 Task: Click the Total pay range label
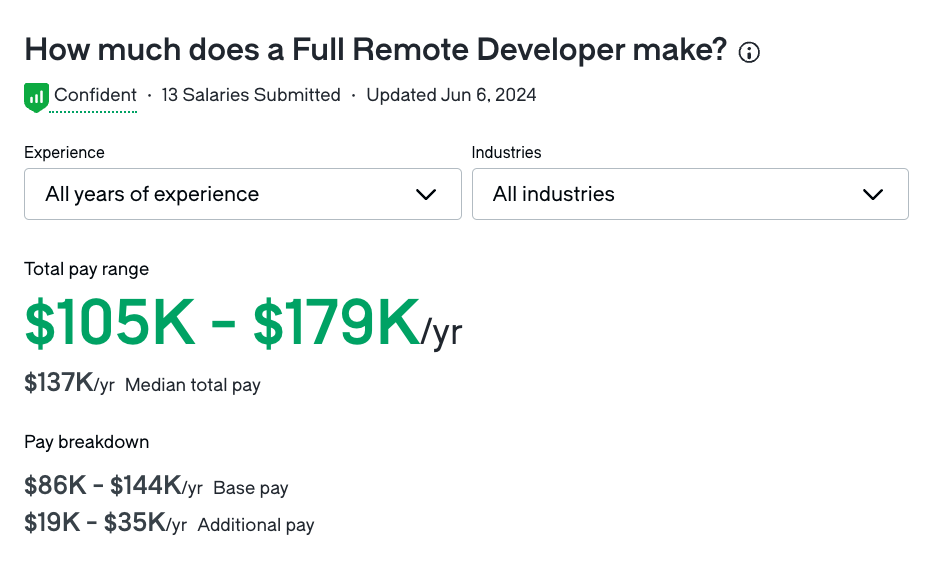point(87,270)
